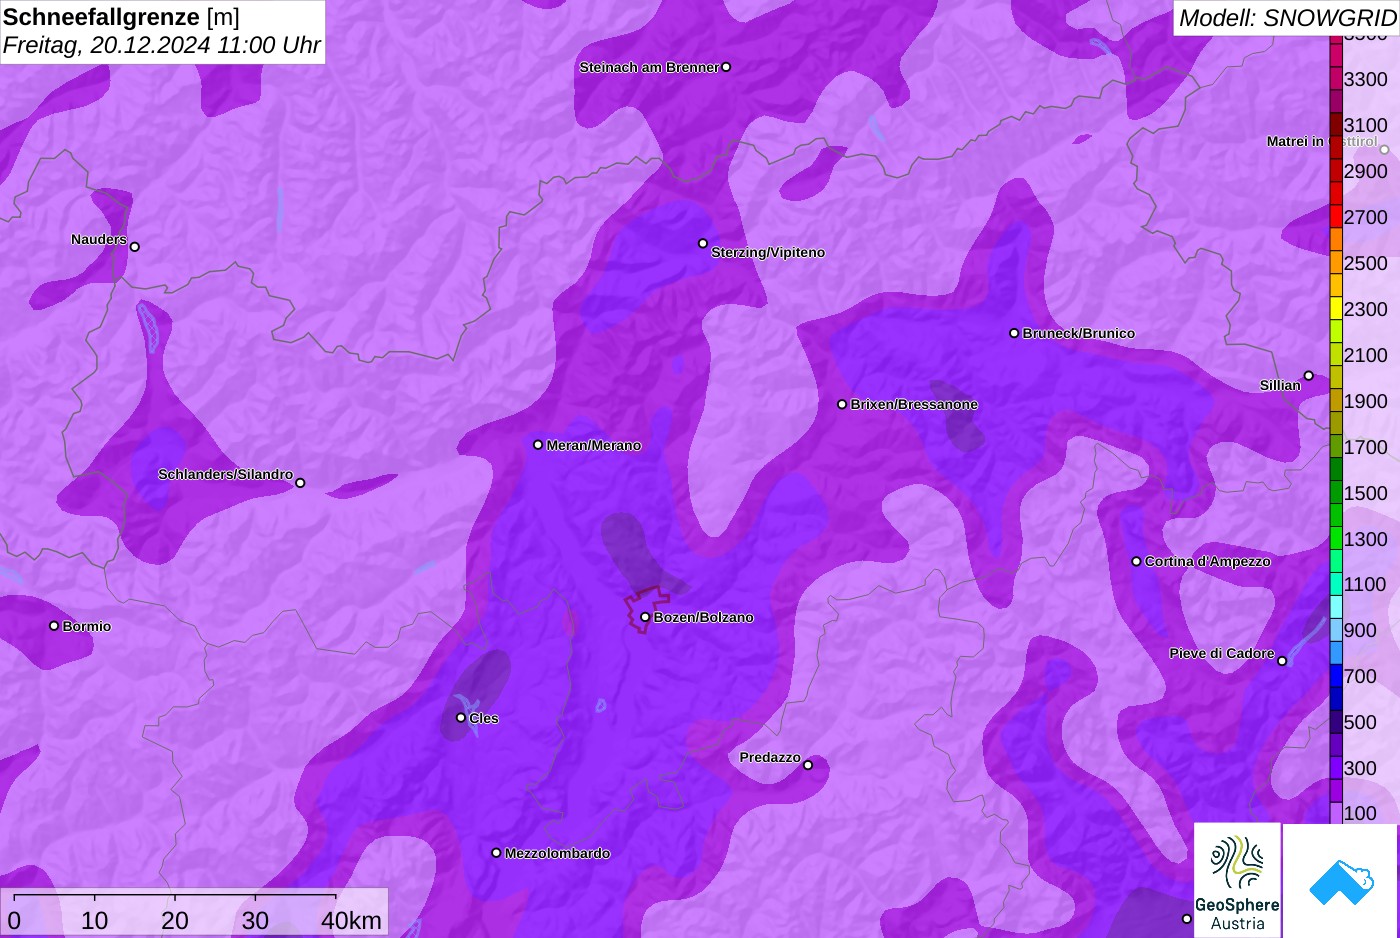Select the Predazzo location dot
The image size is (1400, 938).
pyautogui.click(x=808, y=765)
